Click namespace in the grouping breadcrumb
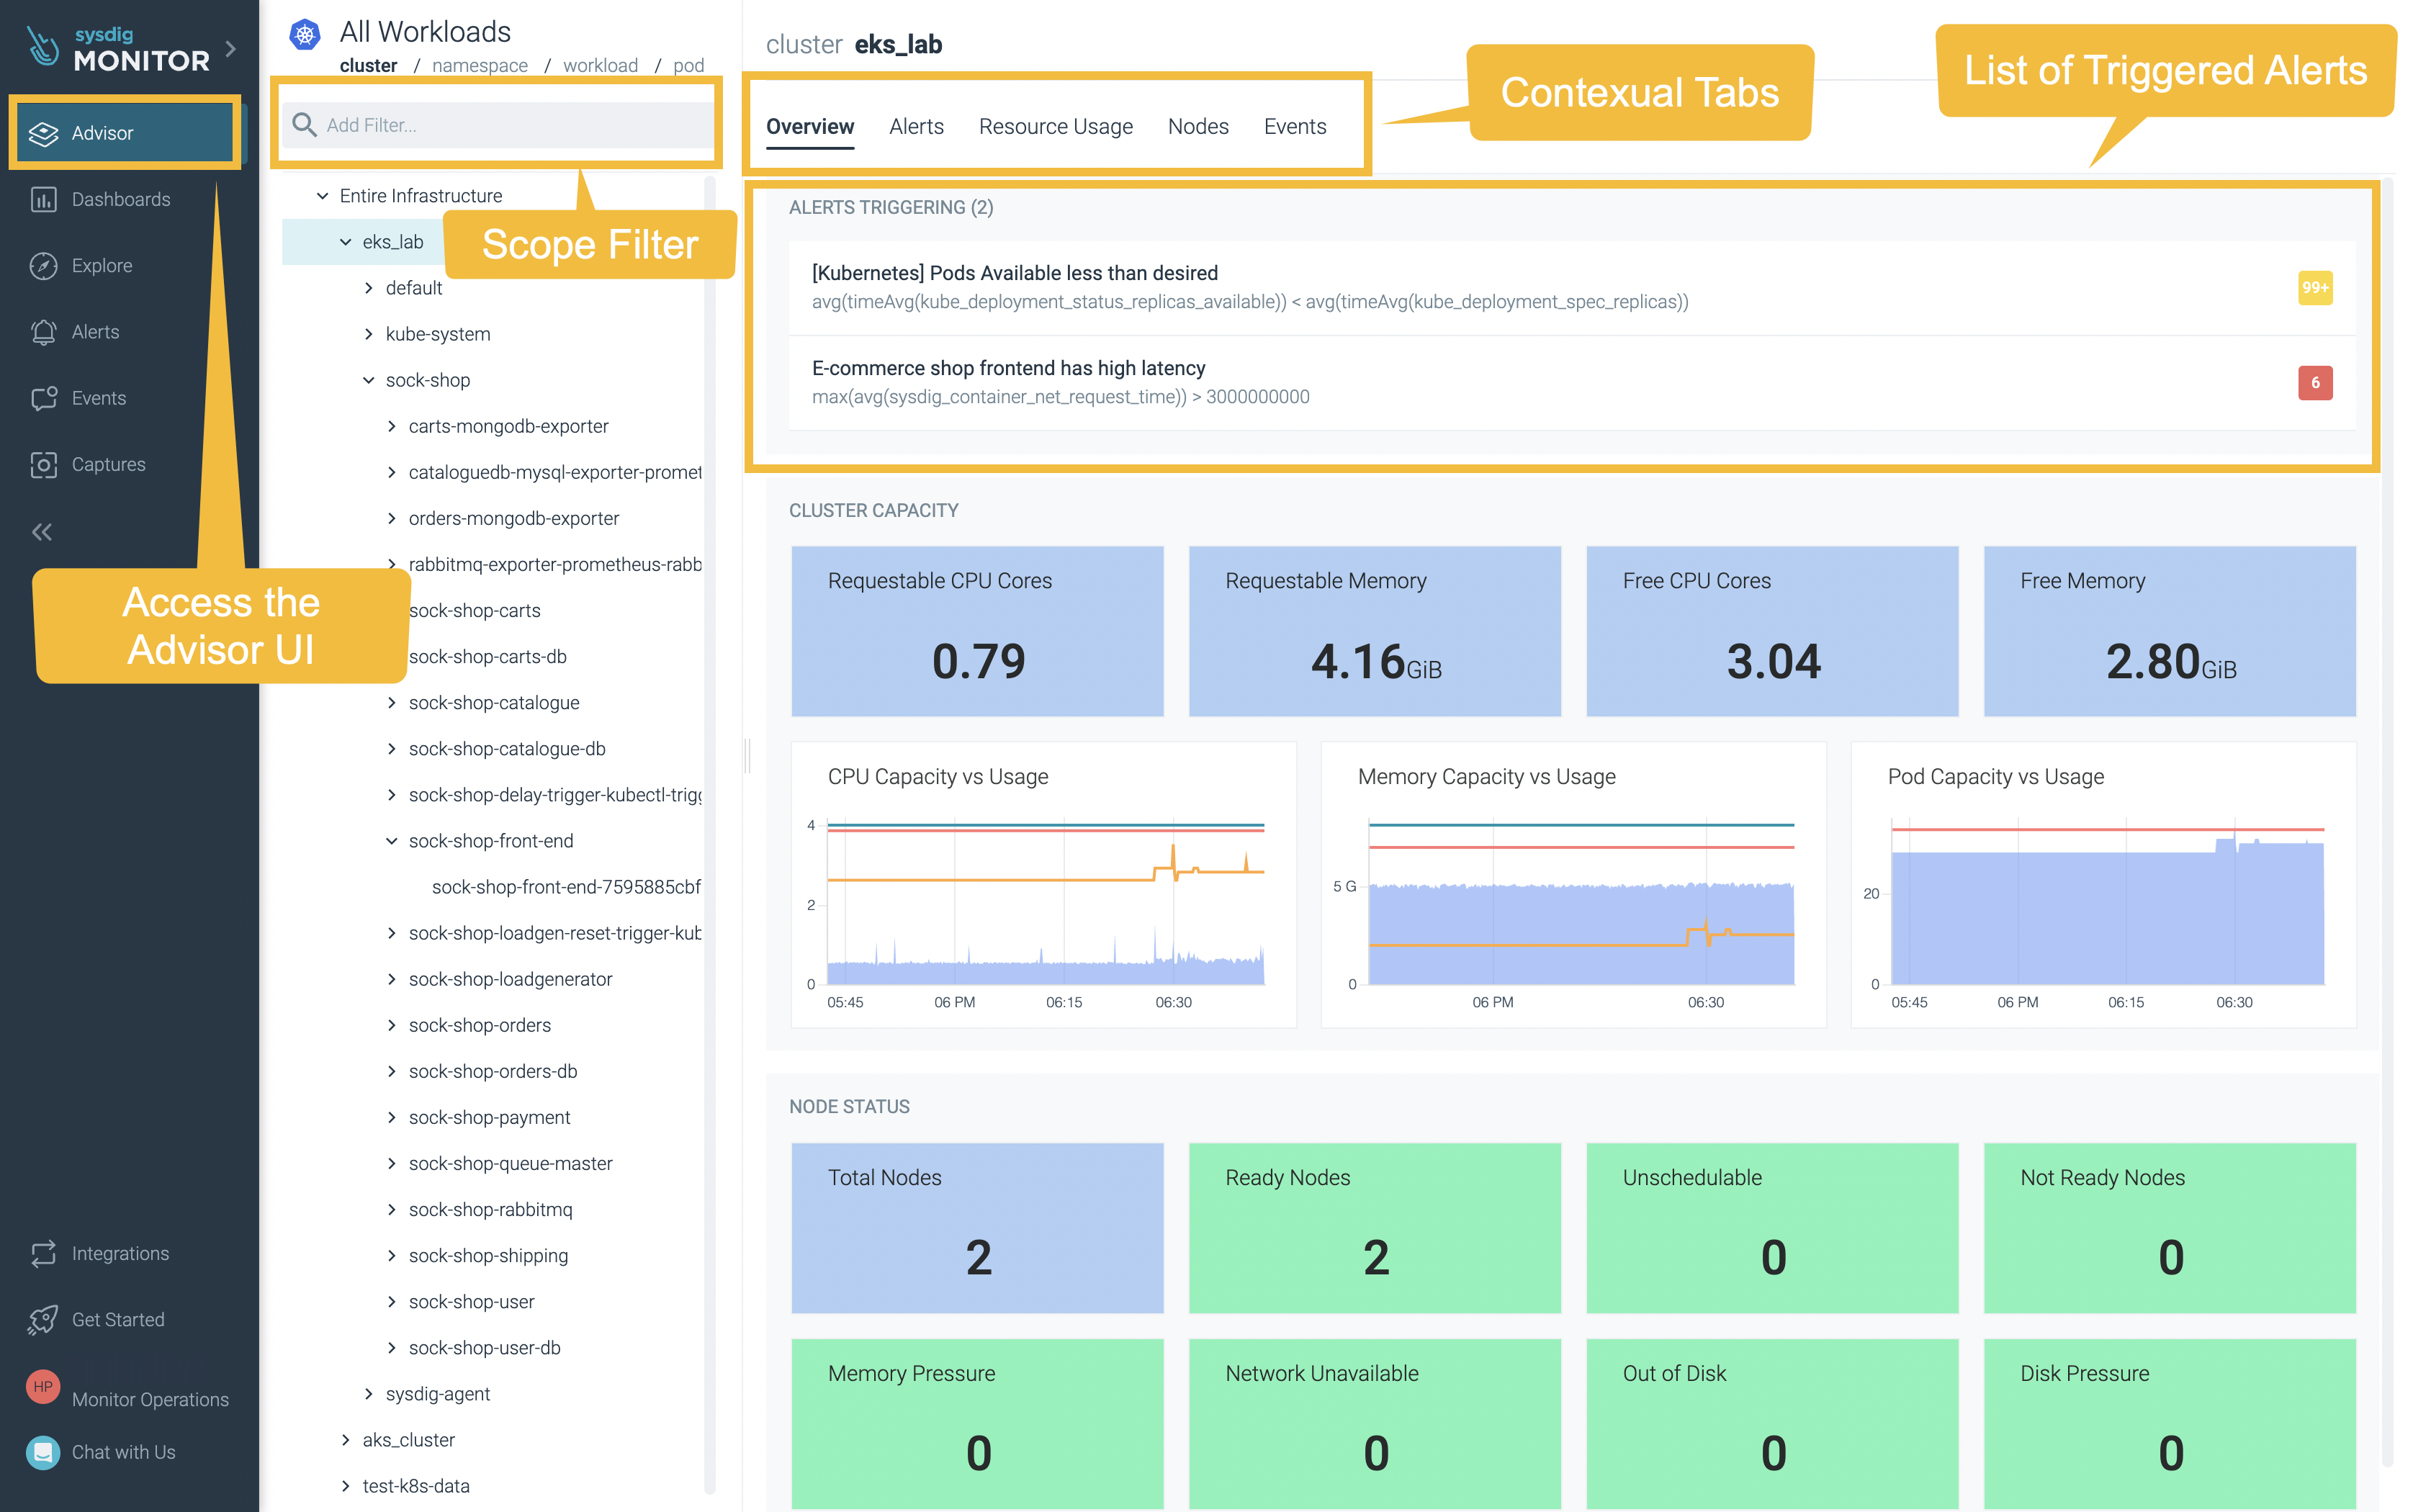Screen dimensions: 2413x1512 coord(480,66)
